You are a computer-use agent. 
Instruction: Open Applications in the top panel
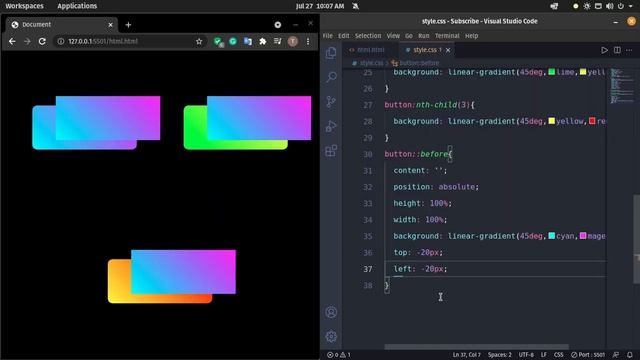(77, 6)
